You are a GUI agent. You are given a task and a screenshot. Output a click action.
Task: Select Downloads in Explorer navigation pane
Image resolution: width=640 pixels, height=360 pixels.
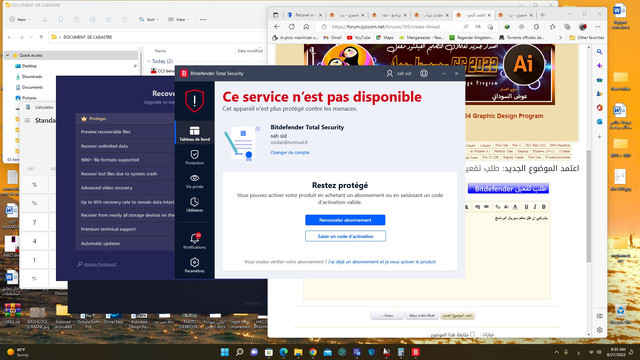coord(32,76)
